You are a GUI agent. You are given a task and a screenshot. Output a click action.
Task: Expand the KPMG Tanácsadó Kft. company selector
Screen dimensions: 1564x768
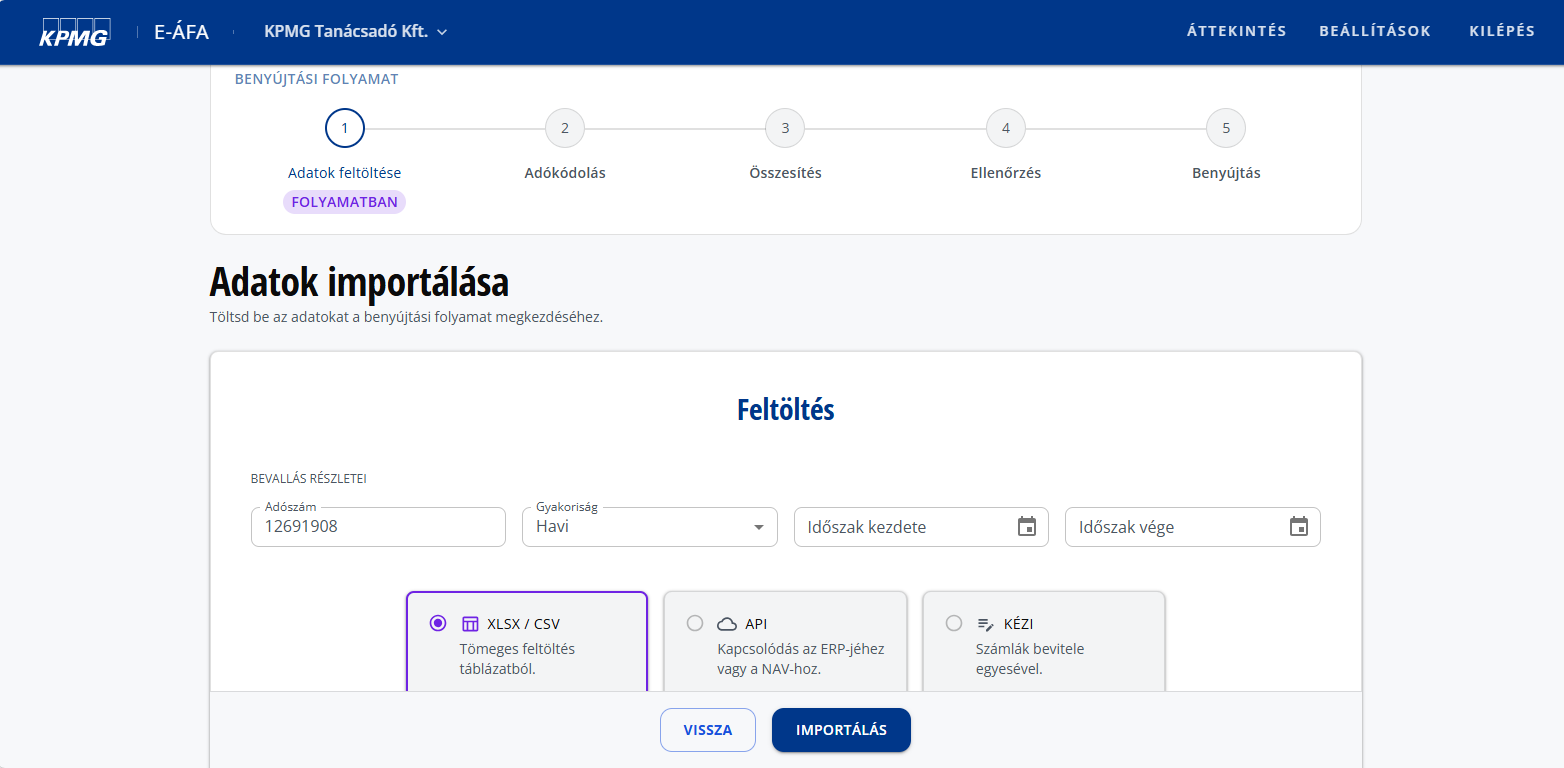point(355,32)
